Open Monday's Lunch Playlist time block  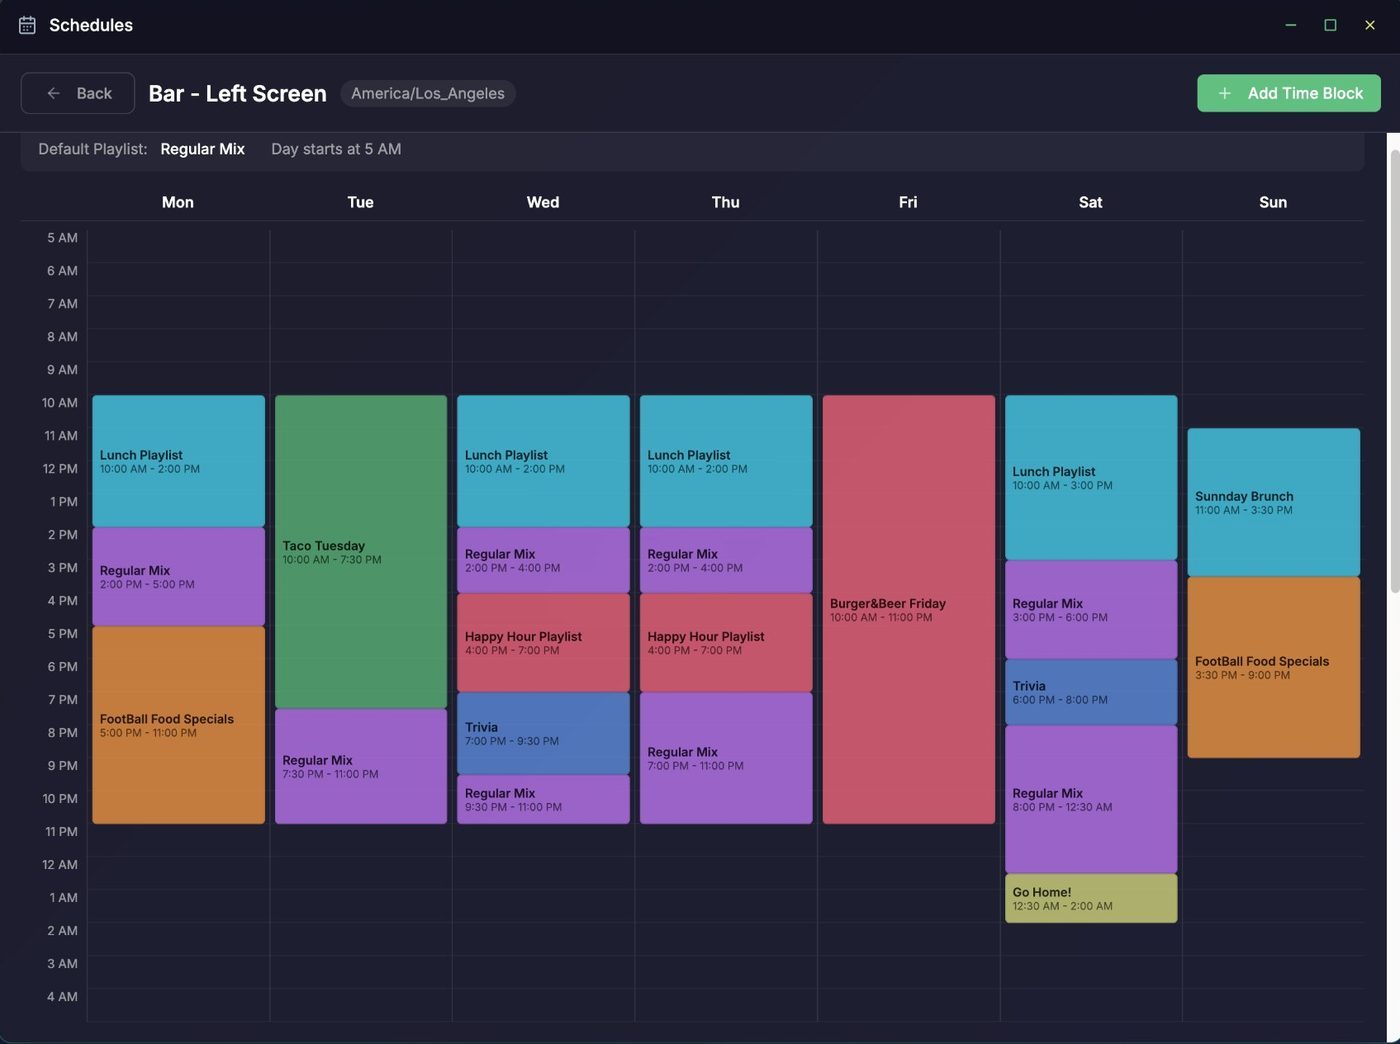179,461
